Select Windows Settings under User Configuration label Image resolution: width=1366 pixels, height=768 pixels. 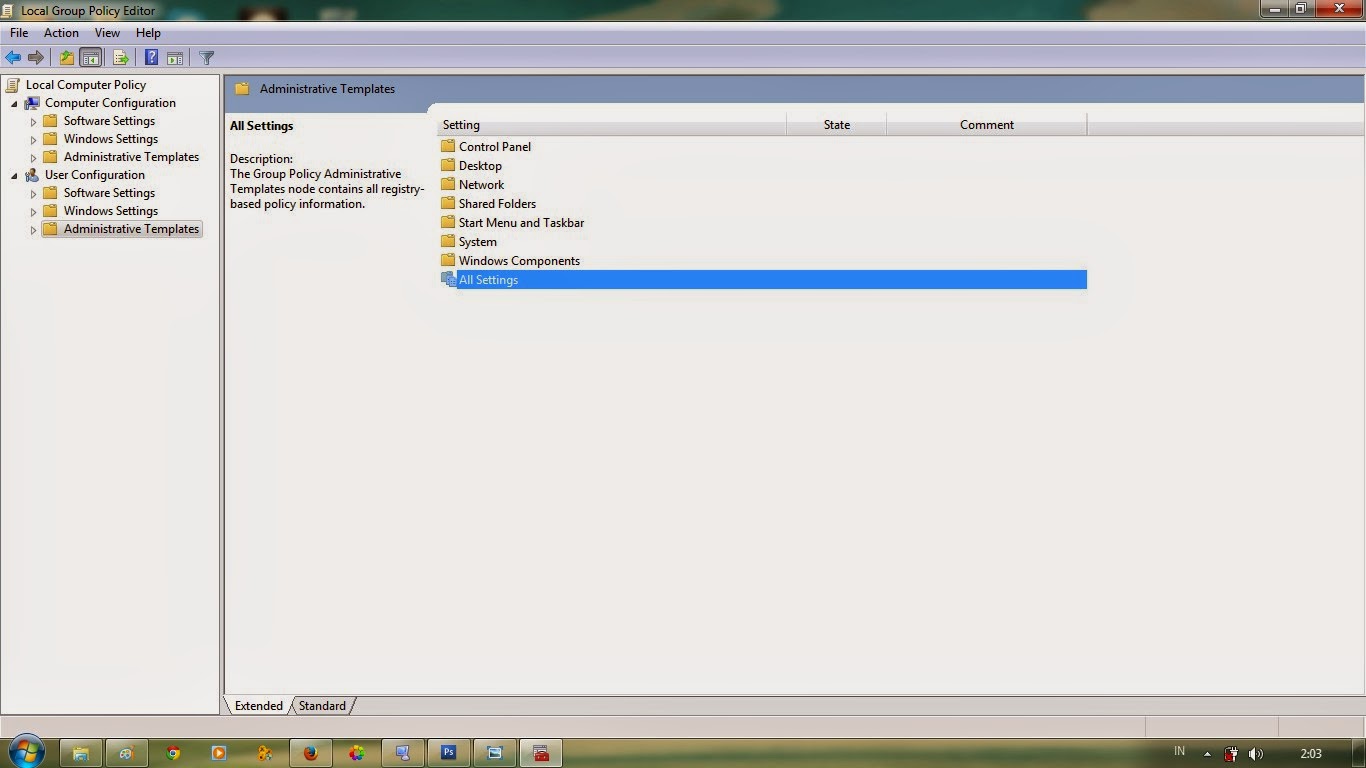pos(111,211)
